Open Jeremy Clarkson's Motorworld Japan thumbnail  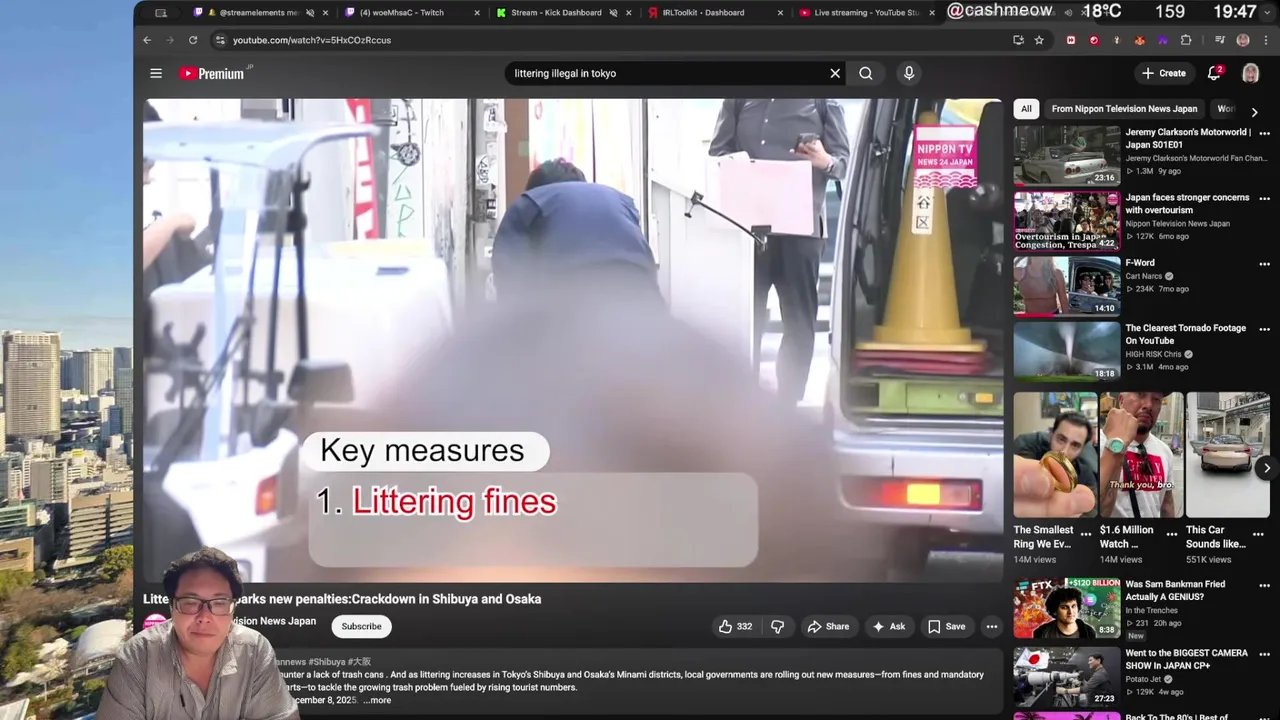pos(1067,155)
